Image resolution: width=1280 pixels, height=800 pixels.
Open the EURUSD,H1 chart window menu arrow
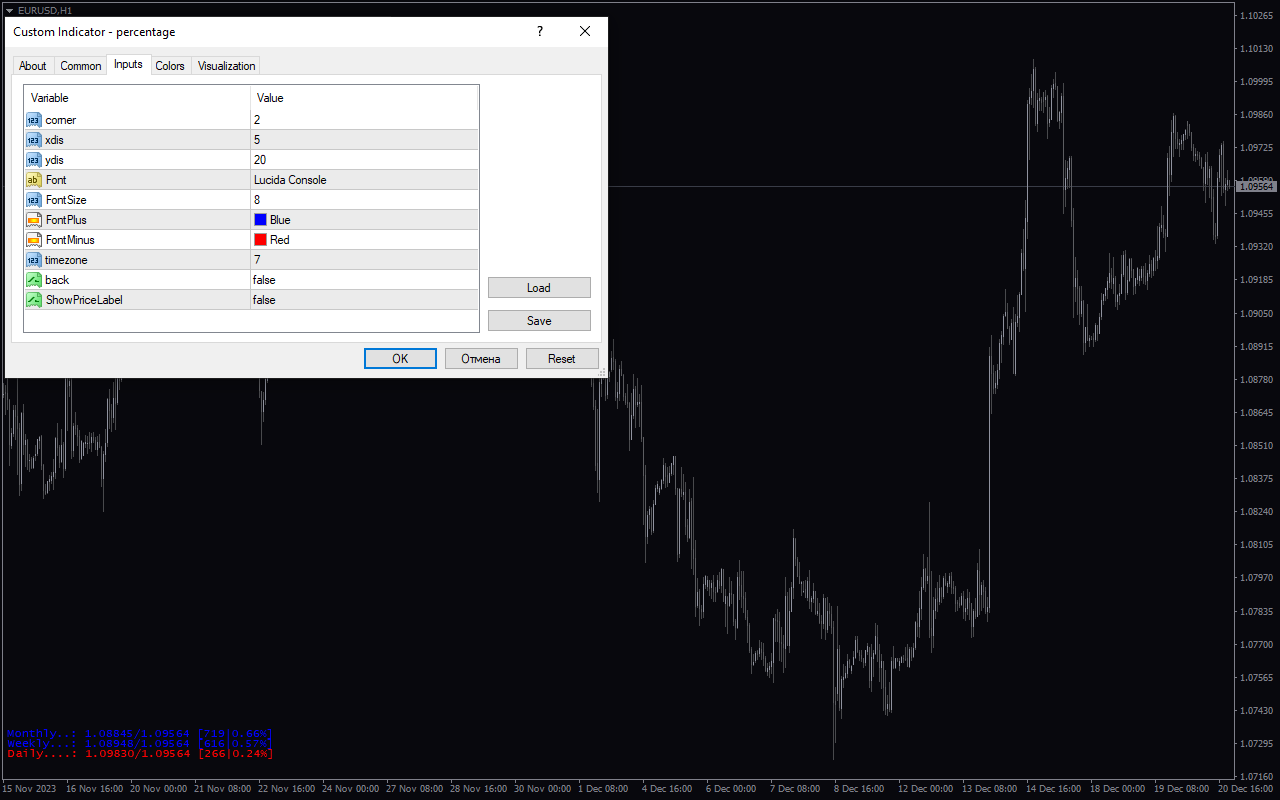(x=9, y=10)
